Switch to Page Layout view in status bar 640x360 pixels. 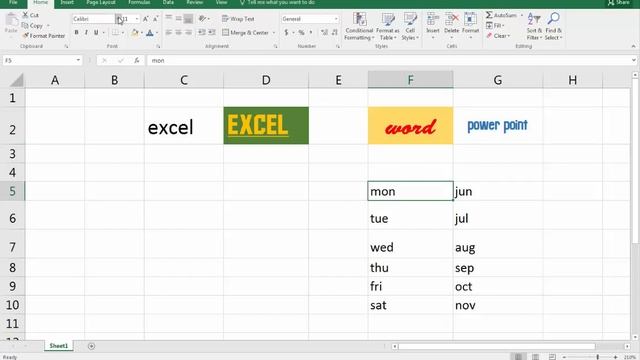coord(535,357)
